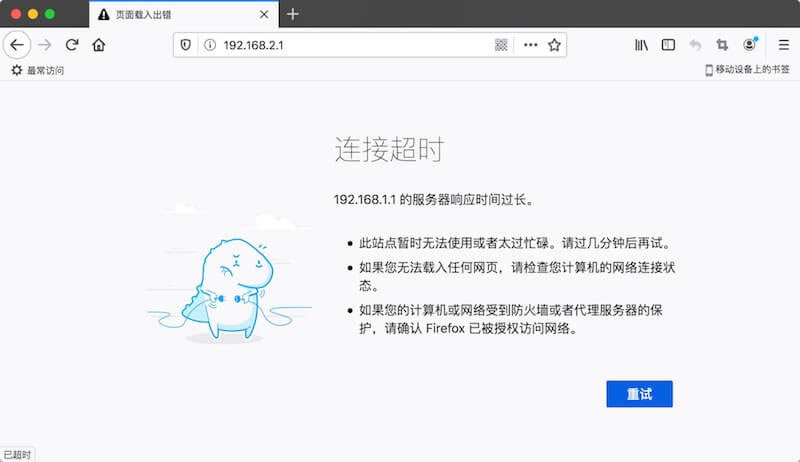Screen dimensions: 800x462
Task: Click the QR code icon in address bar
Action: [502, 45]
